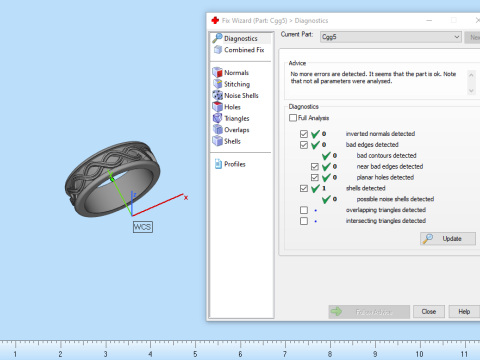
Task: Select the ring model in the viewport
Action: tap(112, 178)
